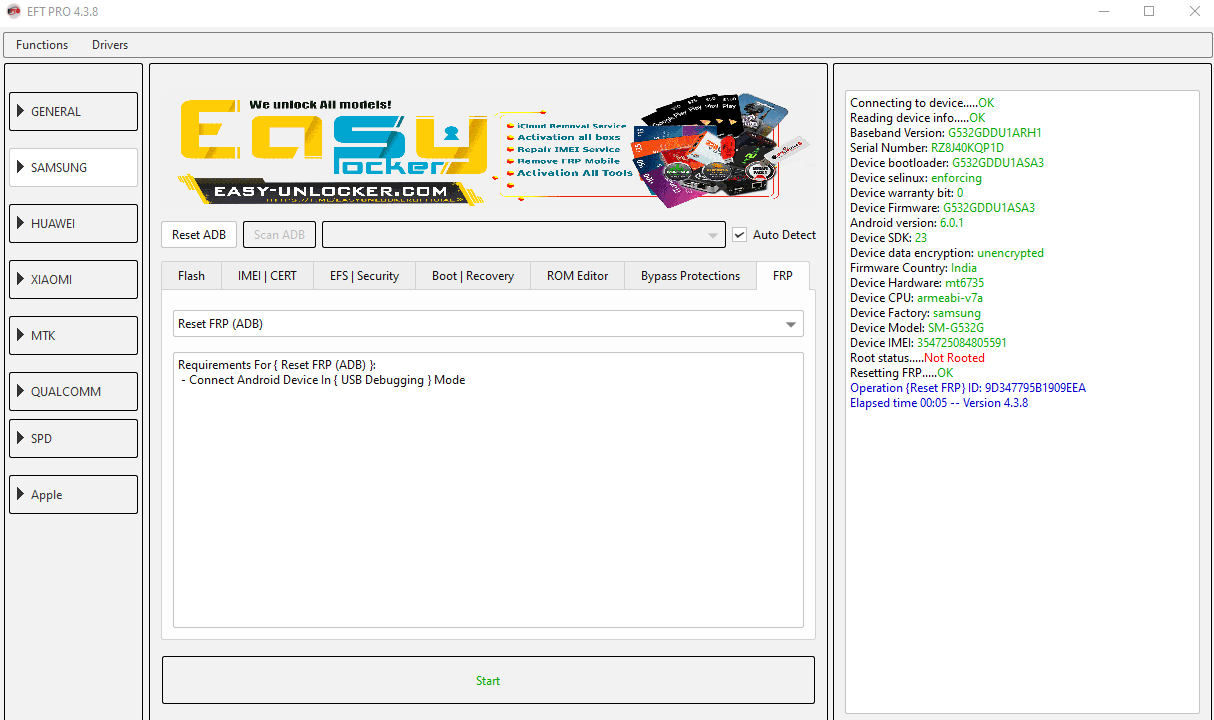Click the Serial Number RZ8J40KQP1D log line
1214x720 pixels.
pos(927,148)
